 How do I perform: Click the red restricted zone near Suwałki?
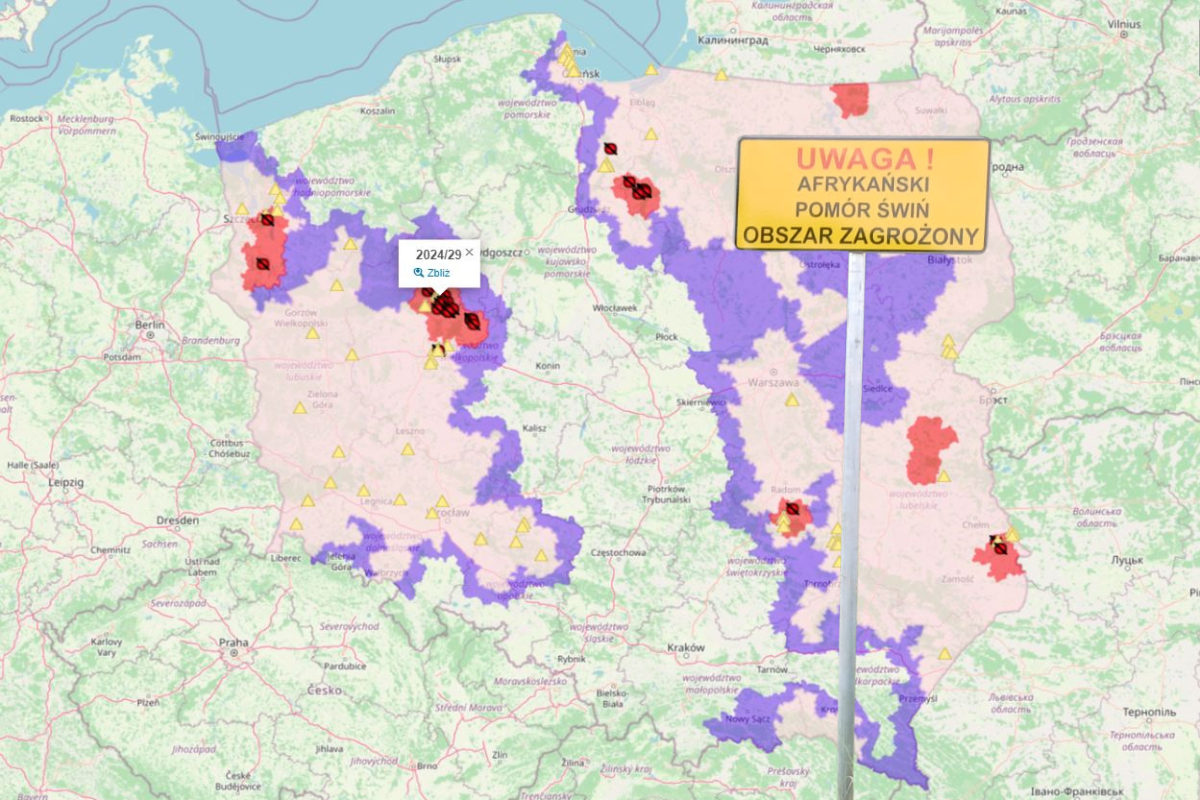point(852,98)
